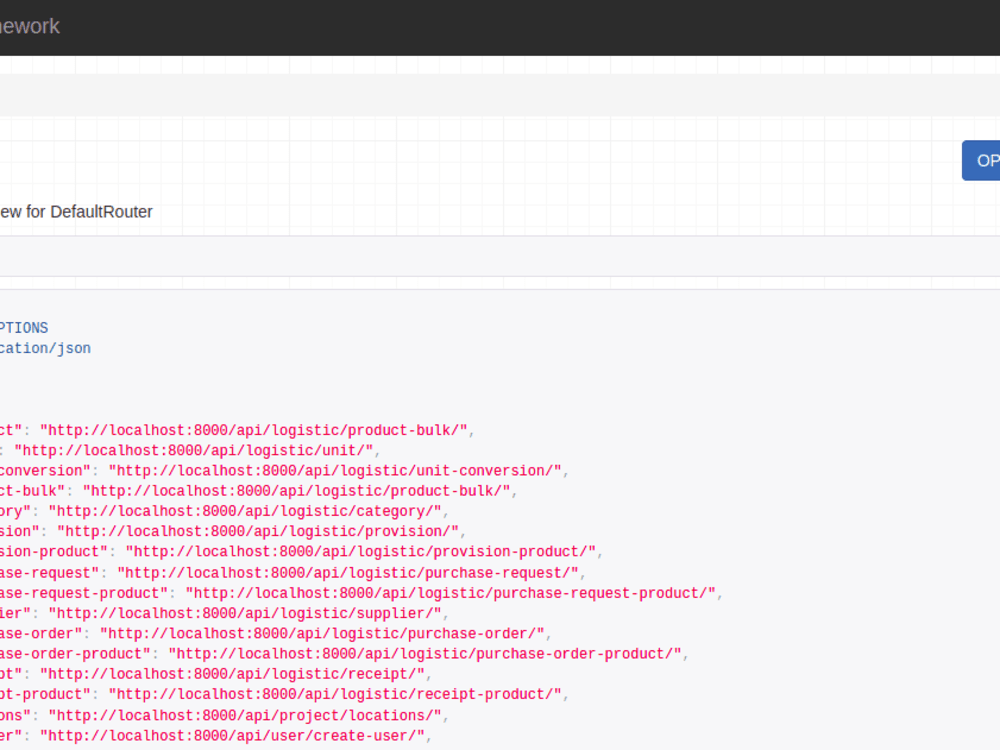Click the blue OPTIONS button
This screenshot has height=750, width=1000.
click(981, 161)
